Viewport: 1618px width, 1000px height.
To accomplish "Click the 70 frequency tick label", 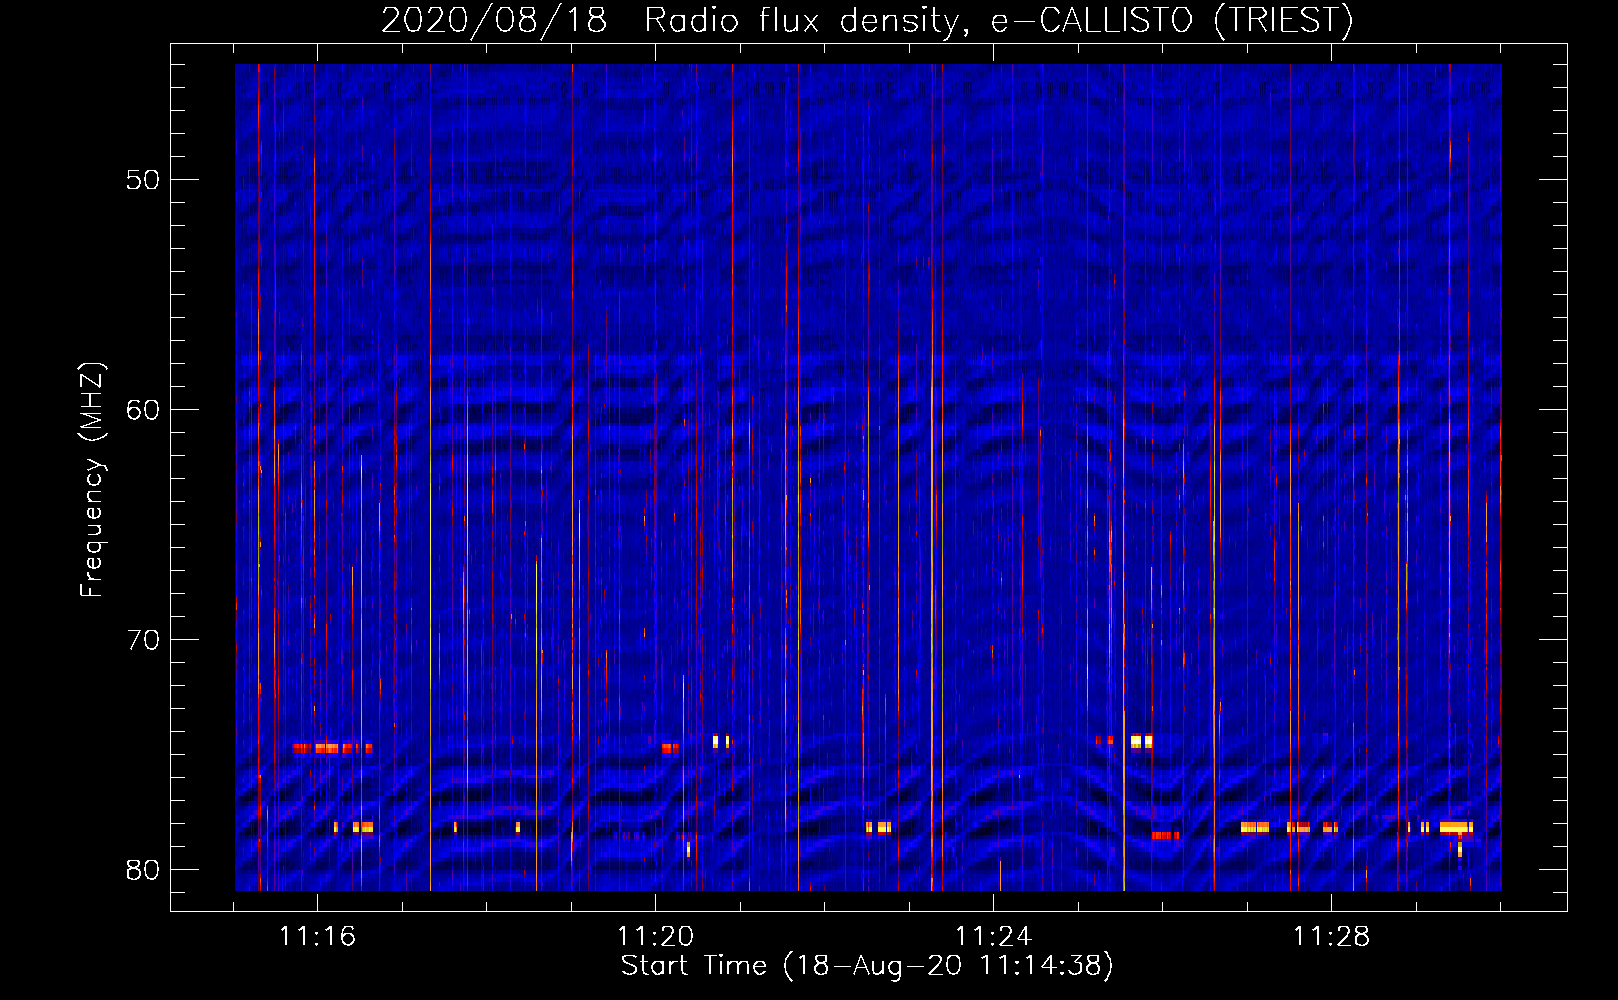I will (x=143, y=640).
